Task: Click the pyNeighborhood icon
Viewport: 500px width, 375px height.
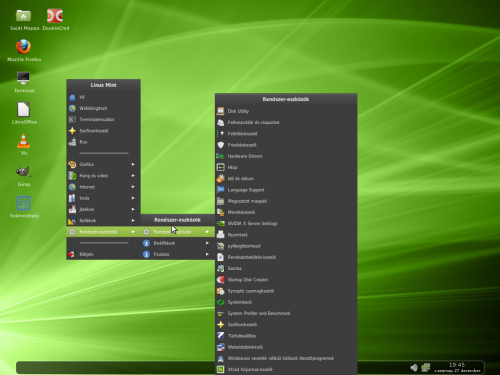Action: click(x=220, y=246)
